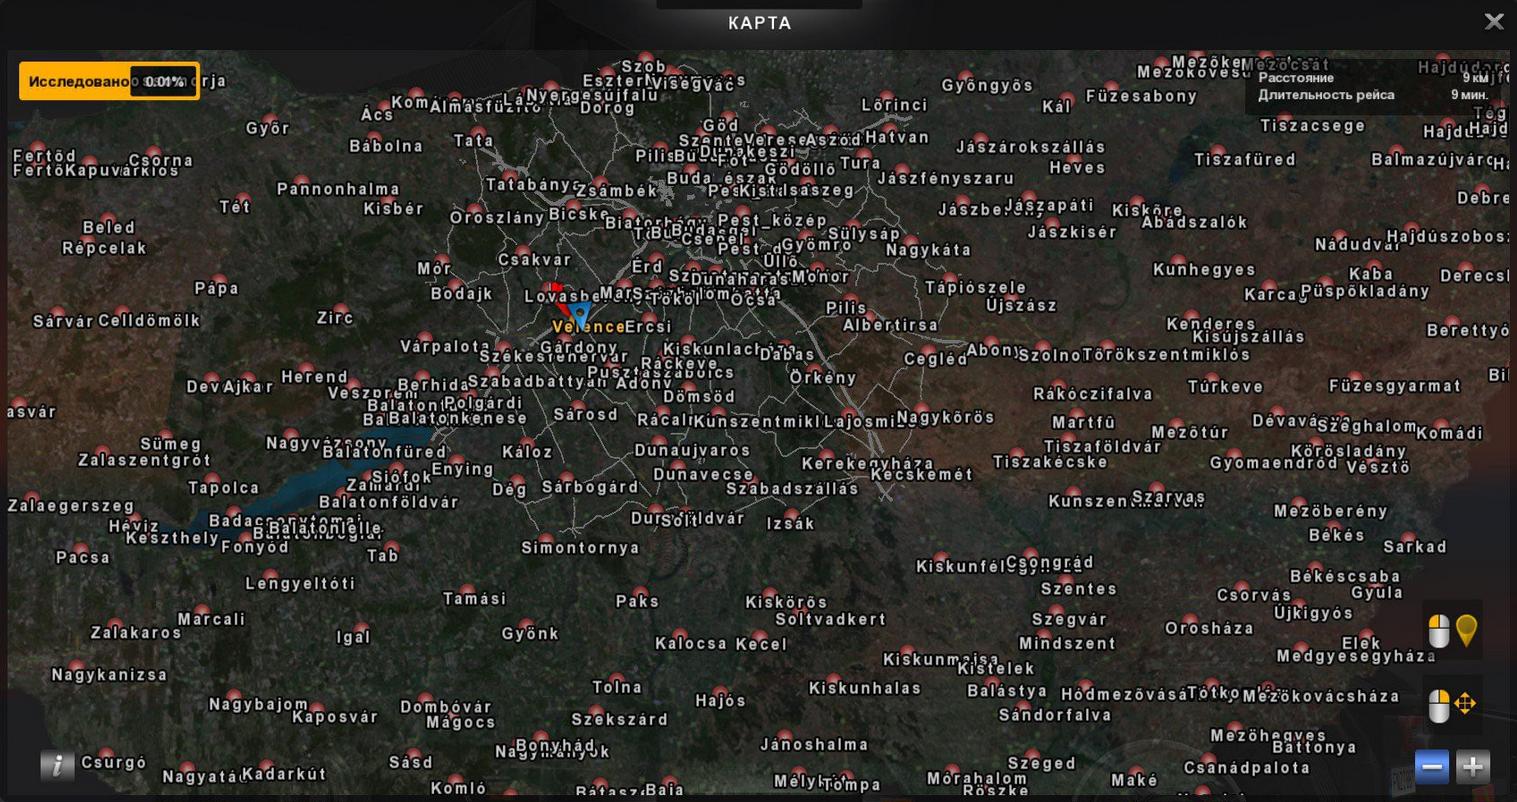Screen dimensions: 1517x802
Task: Select the Tamási city label
Action: [x=474, y=599]
